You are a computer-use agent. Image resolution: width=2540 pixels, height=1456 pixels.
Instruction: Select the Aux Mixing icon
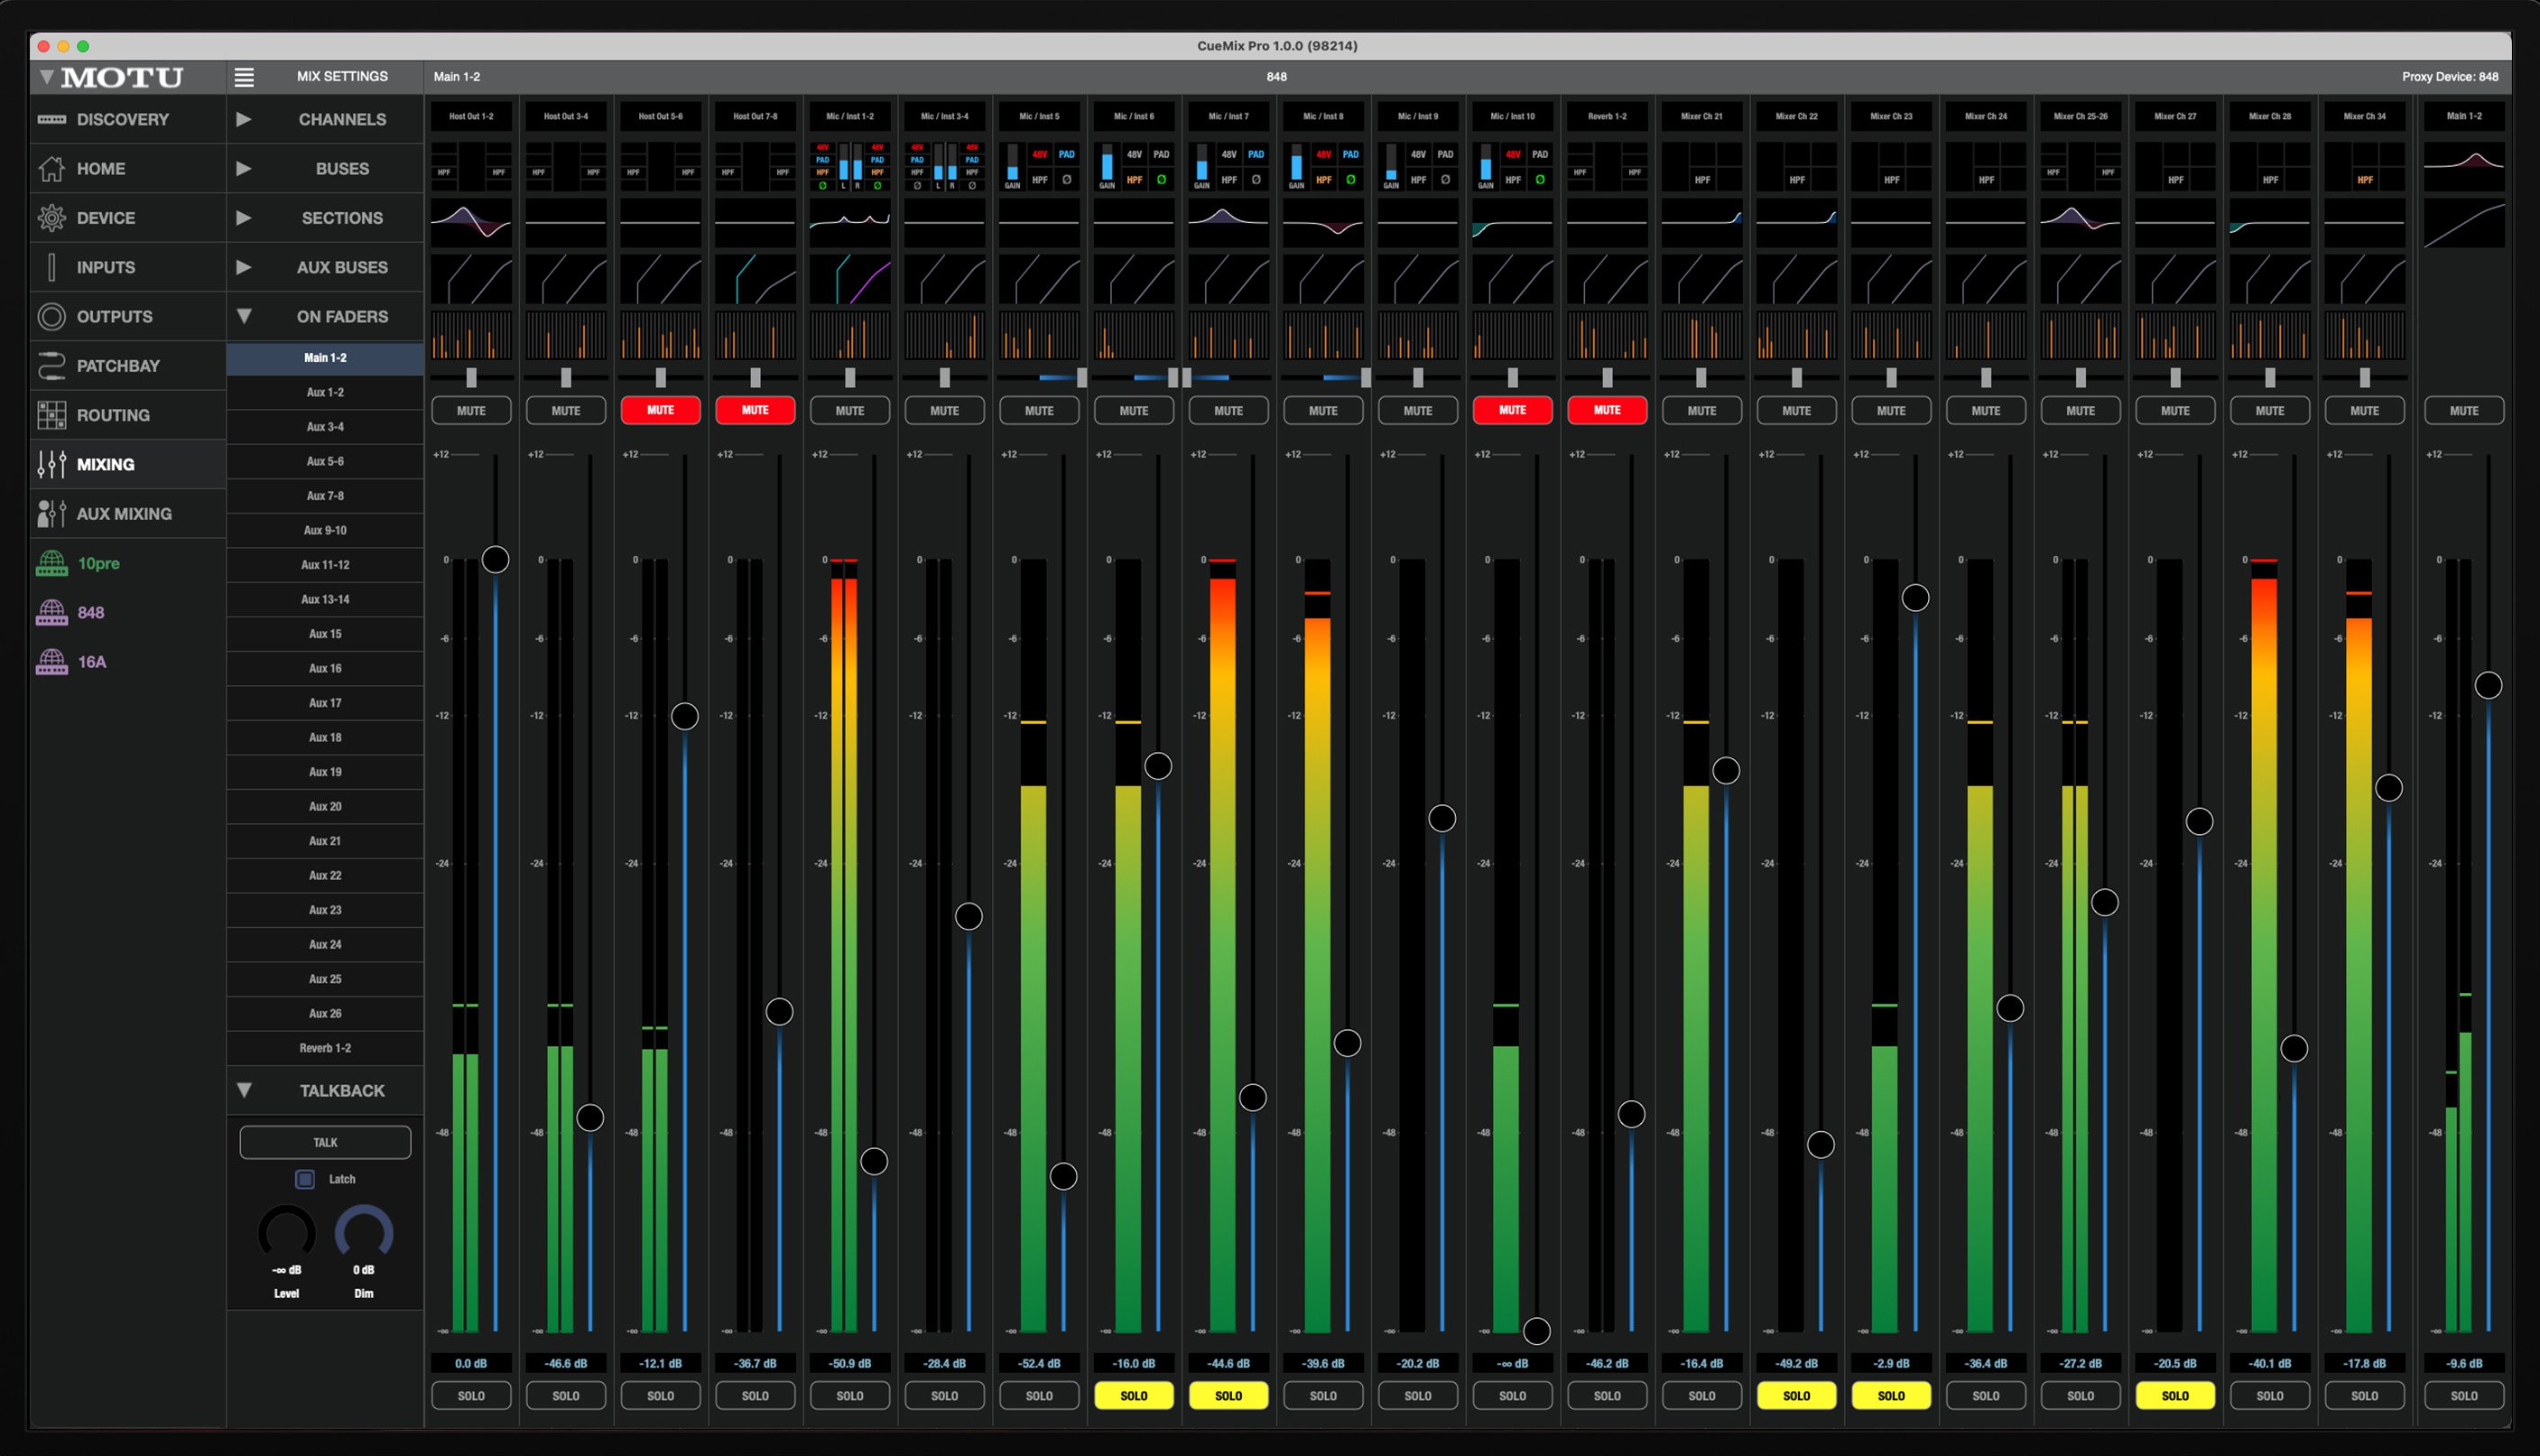(x=51, y=513)
